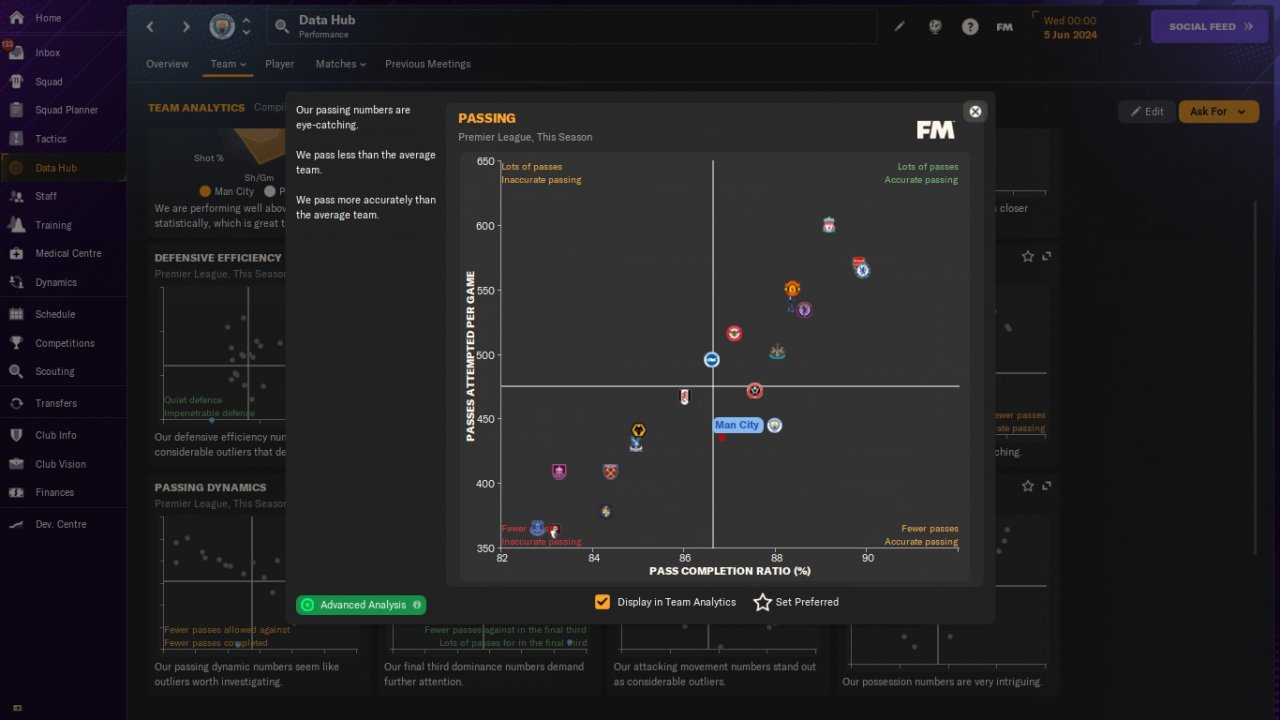The width and height of the screenshot is (1280, 720).
Task: Select the Data Hub sidebar icon
Action: click(16, 168)
